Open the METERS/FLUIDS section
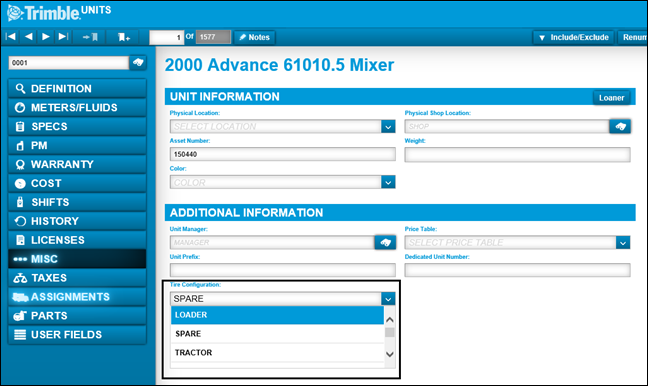The height and width of the screenshot is (386, 648). [x=77, y=107]
